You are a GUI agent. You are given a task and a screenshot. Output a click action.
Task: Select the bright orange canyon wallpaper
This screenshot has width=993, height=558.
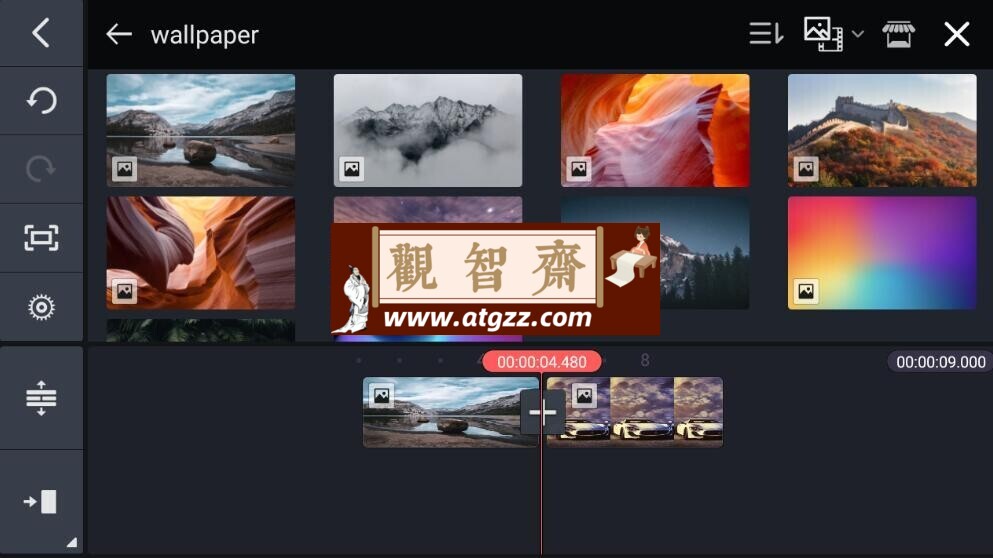tap(655, 130)
